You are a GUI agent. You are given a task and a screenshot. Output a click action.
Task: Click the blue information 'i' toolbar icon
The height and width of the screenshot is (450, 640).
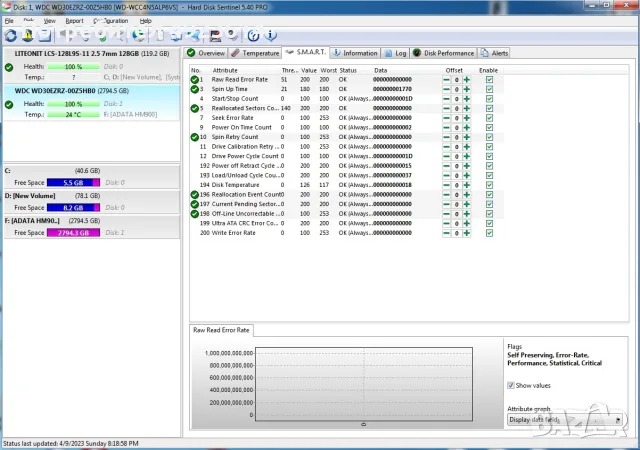271,36
